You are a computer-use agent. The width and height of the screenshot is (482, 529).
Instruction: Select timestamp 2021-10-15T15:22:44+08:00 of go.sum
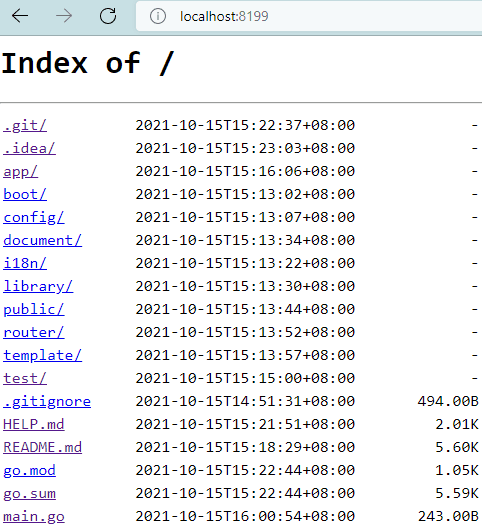(x=245, y=494)
